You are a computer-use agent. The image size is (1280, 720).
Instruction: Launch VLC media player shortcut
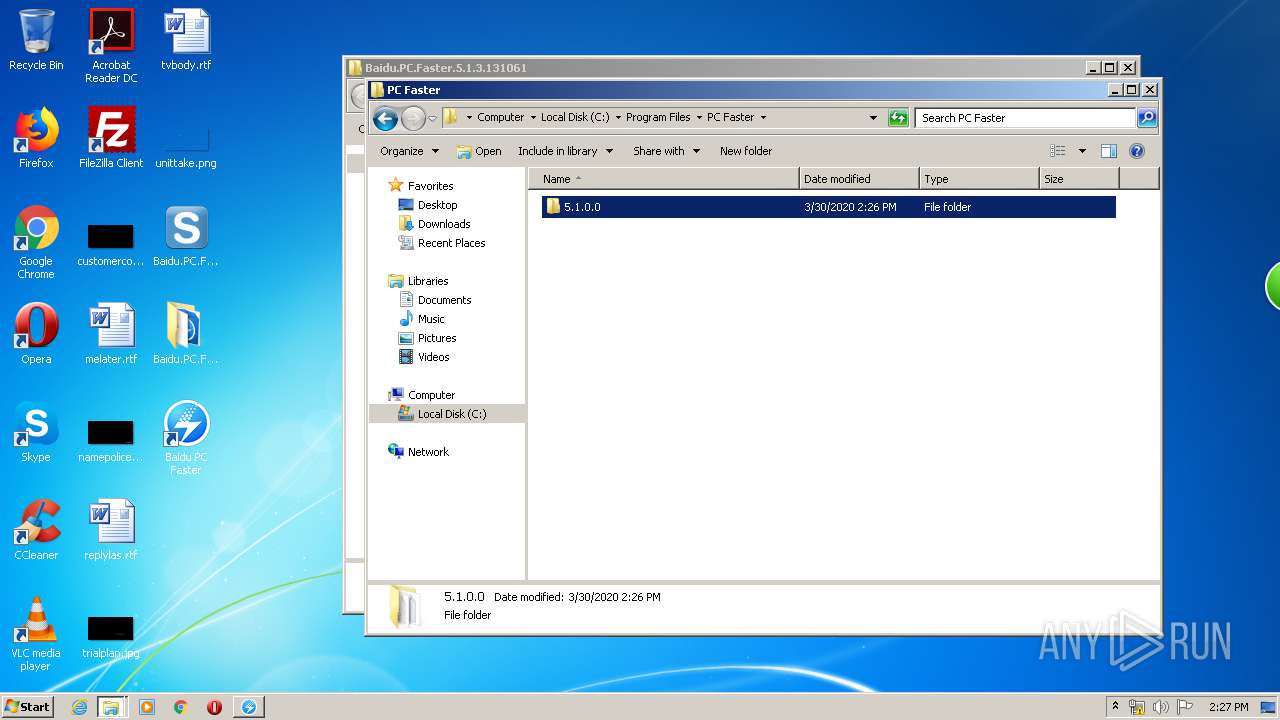[x=36, y=634]
